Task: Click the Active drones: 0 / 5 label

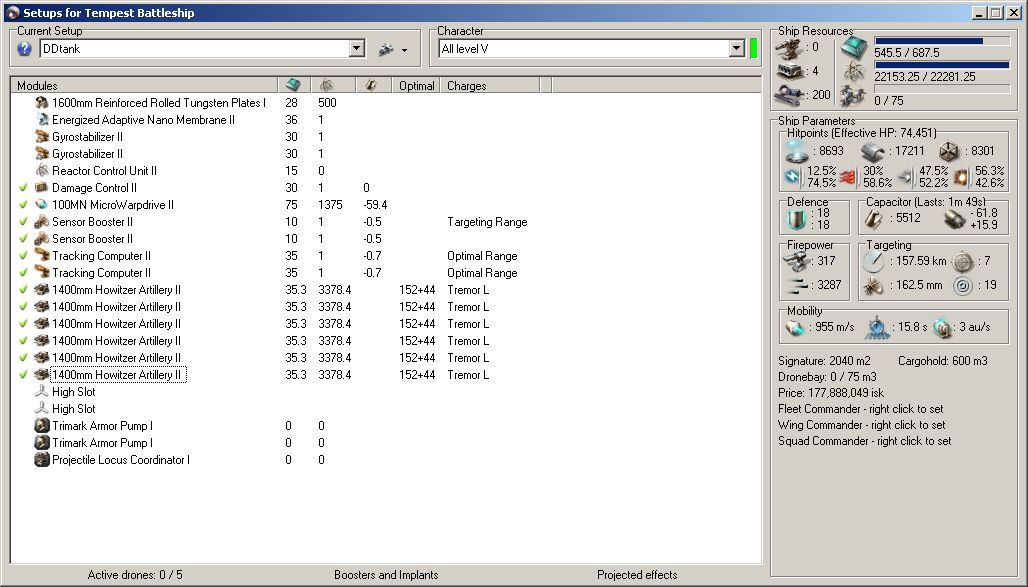Action: tap(135, 575)
